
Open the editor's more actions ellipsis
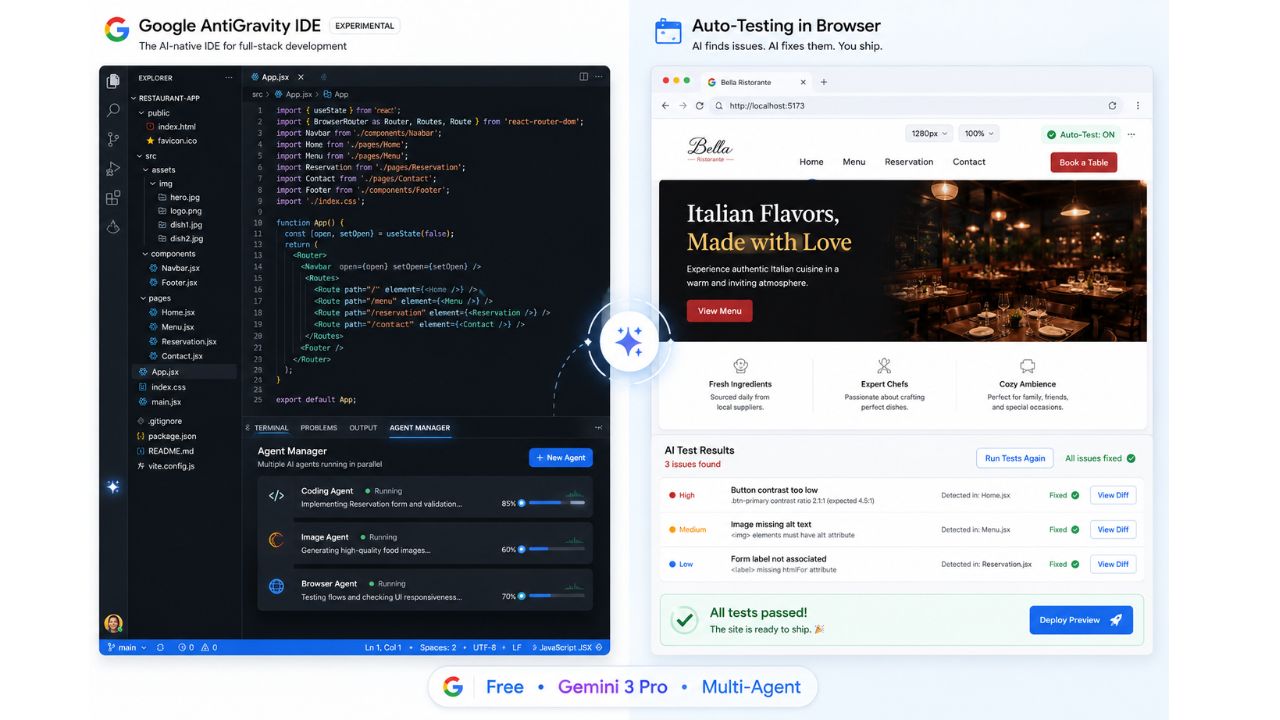click(599, 77)
